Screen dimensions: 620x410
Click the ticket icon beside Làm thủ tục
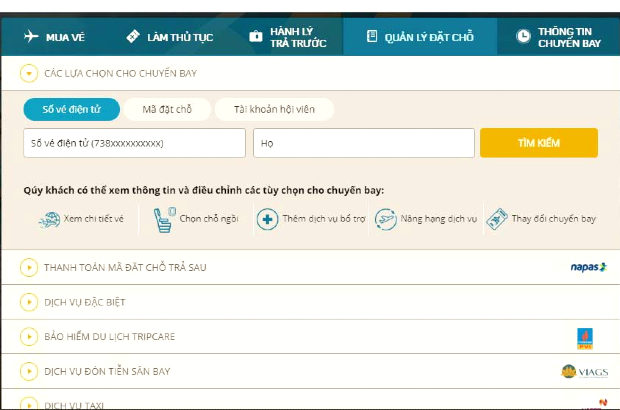coord(133,36)
